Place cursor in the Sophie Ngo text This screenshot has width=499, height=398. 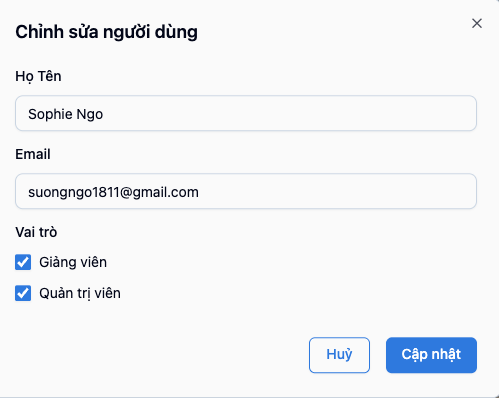pyautogui.click(x=66, y=114)
